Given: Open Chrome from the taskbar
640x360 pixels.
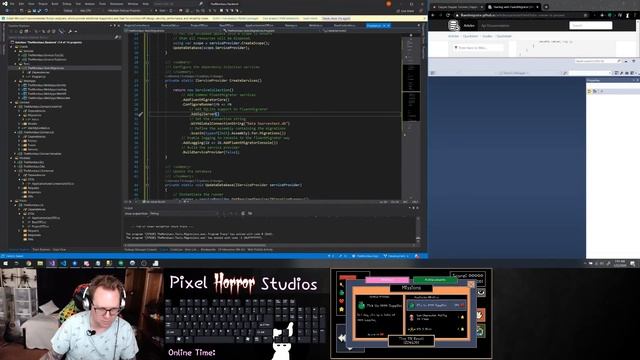Looking at the screenshot, I should (29, 264).
